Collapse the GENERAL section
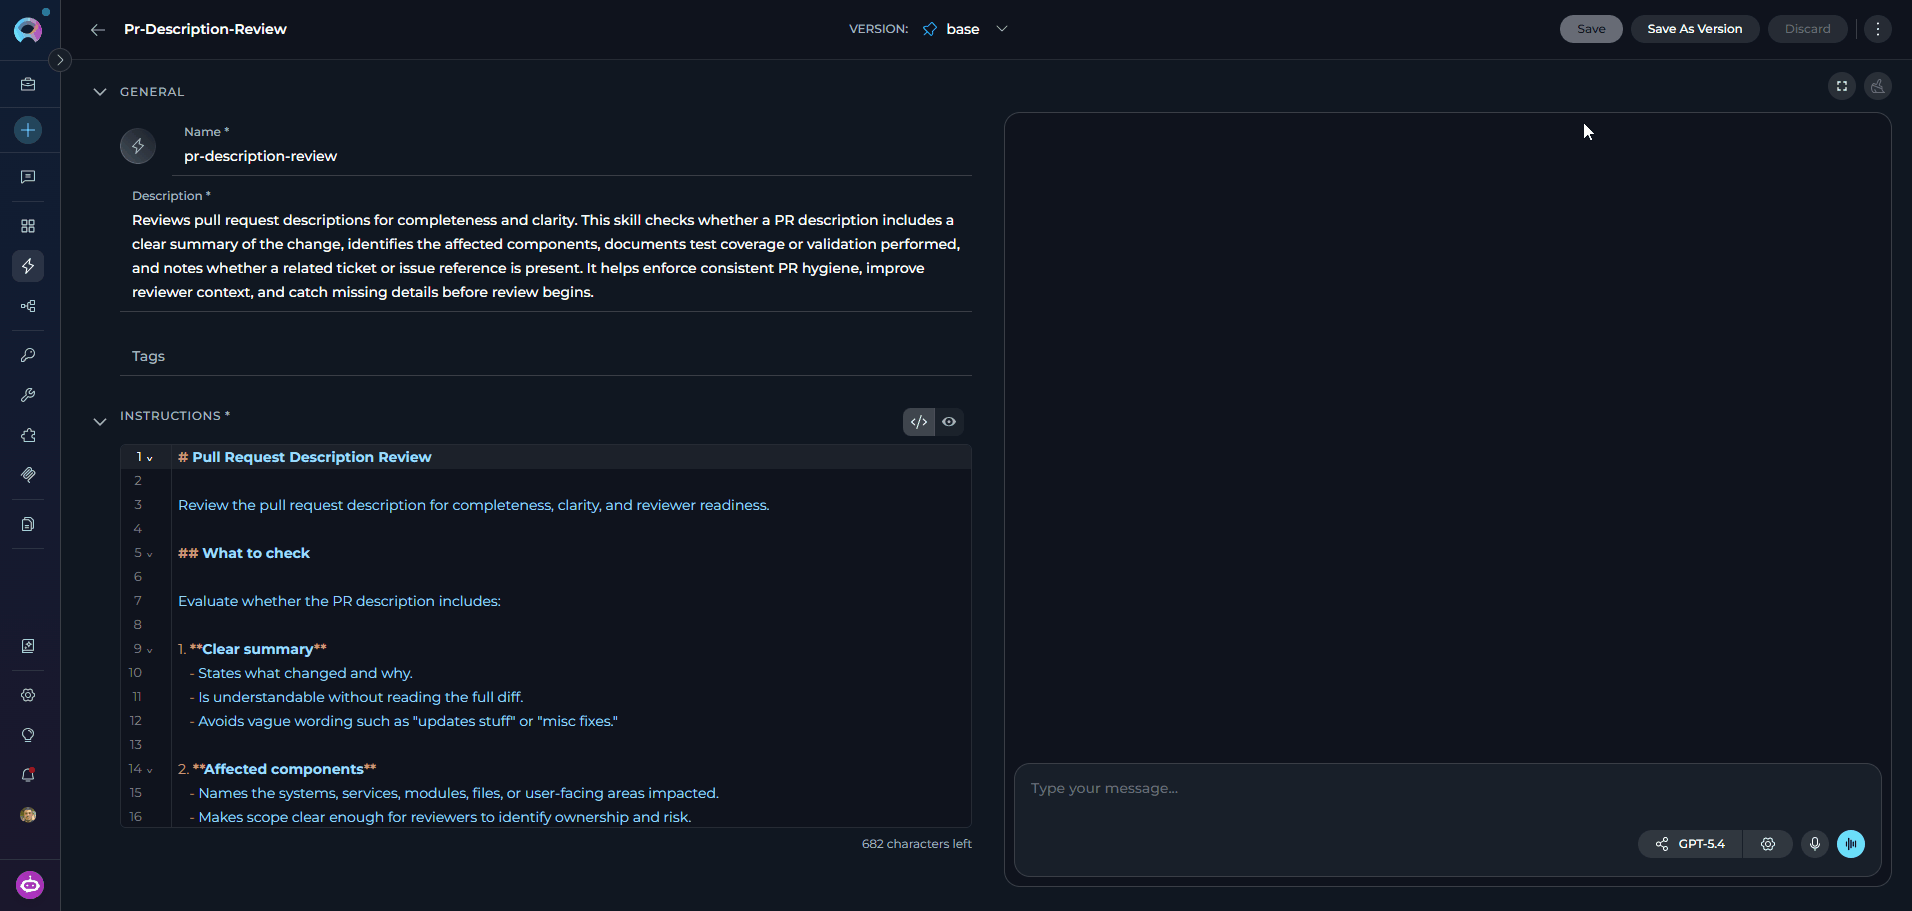The image size is (1912, 911). [x=100, y=92]
